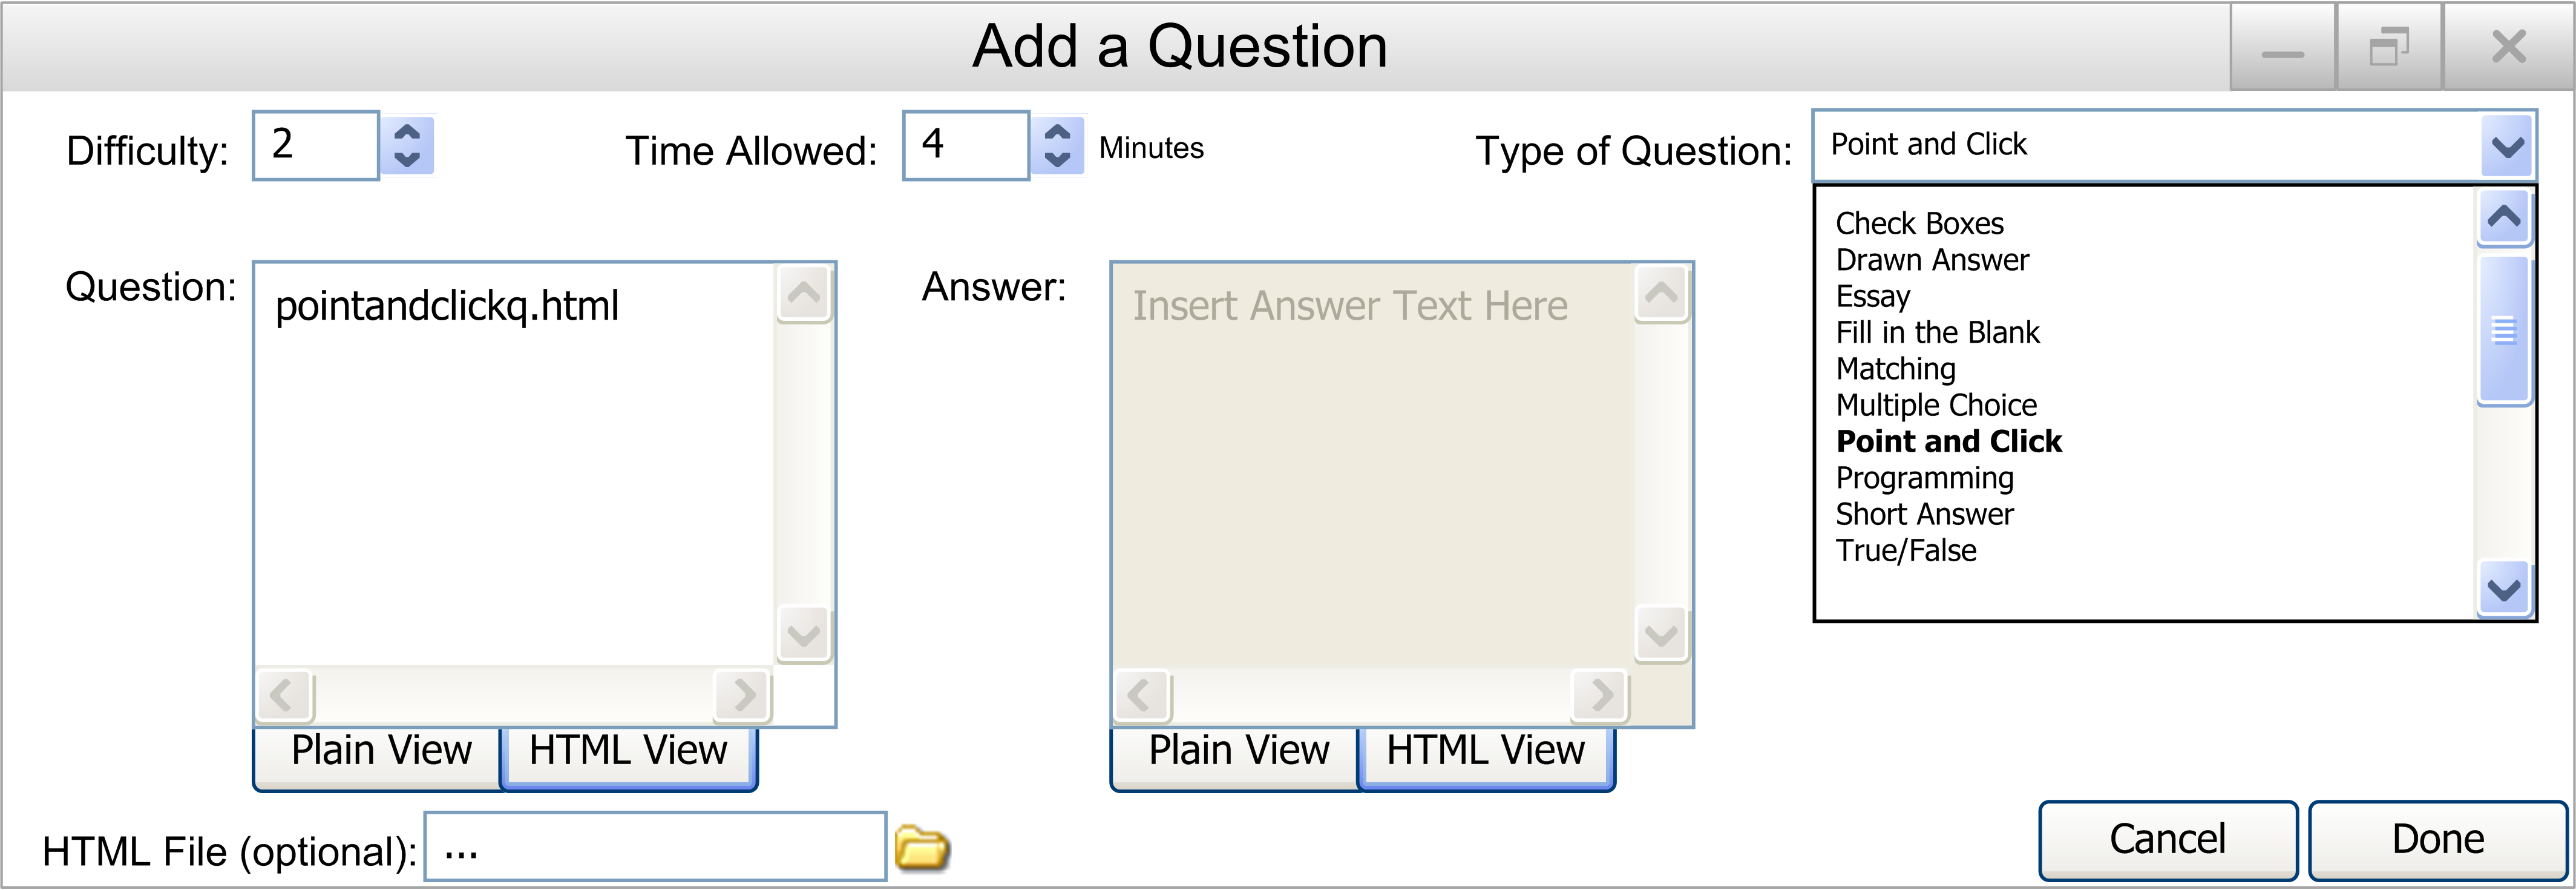Image resolution: width=2576 pixels, height=890 pixels.
Task: Click the Answer box scroll left arrow
Action: click(x=1140, y=694)
